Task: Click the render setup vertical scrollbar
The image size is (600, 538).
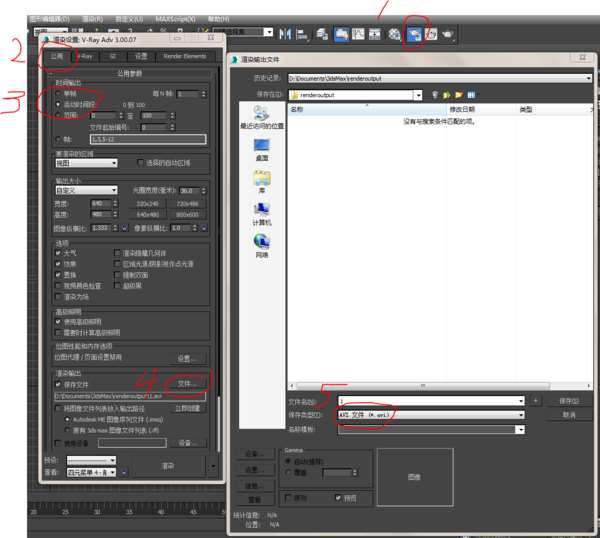Action: tap(218, 424)
